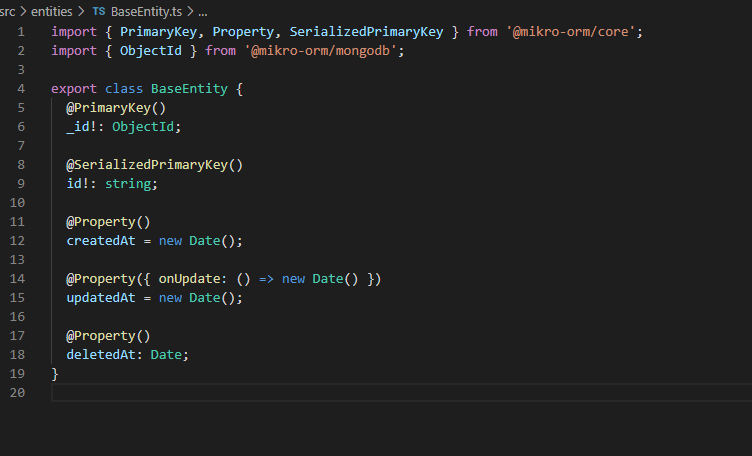Click line number 1 in gutter
This screenshot has height=456, width=752.
(x=21, y=32)
